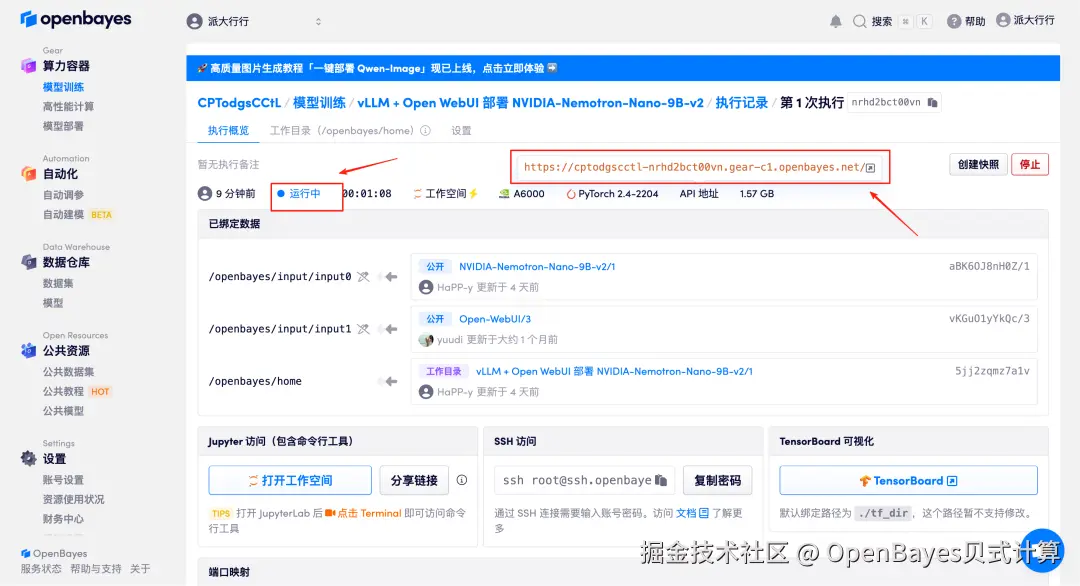Click the yuudi avatar under Open-WebUI/3
The height and width of the screenshot is (586, 1080).
[x=426, y=339]
